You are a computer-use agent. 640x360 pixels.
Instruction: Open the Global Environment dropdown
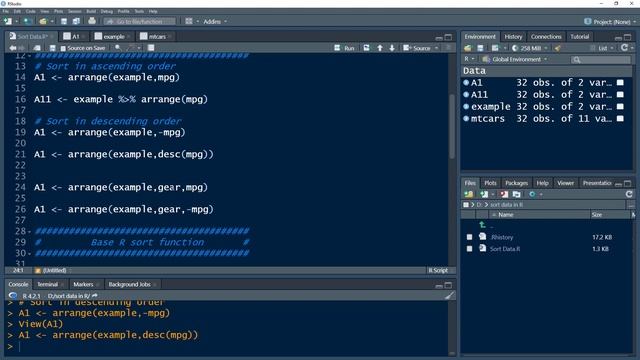(x=514, y=60)
